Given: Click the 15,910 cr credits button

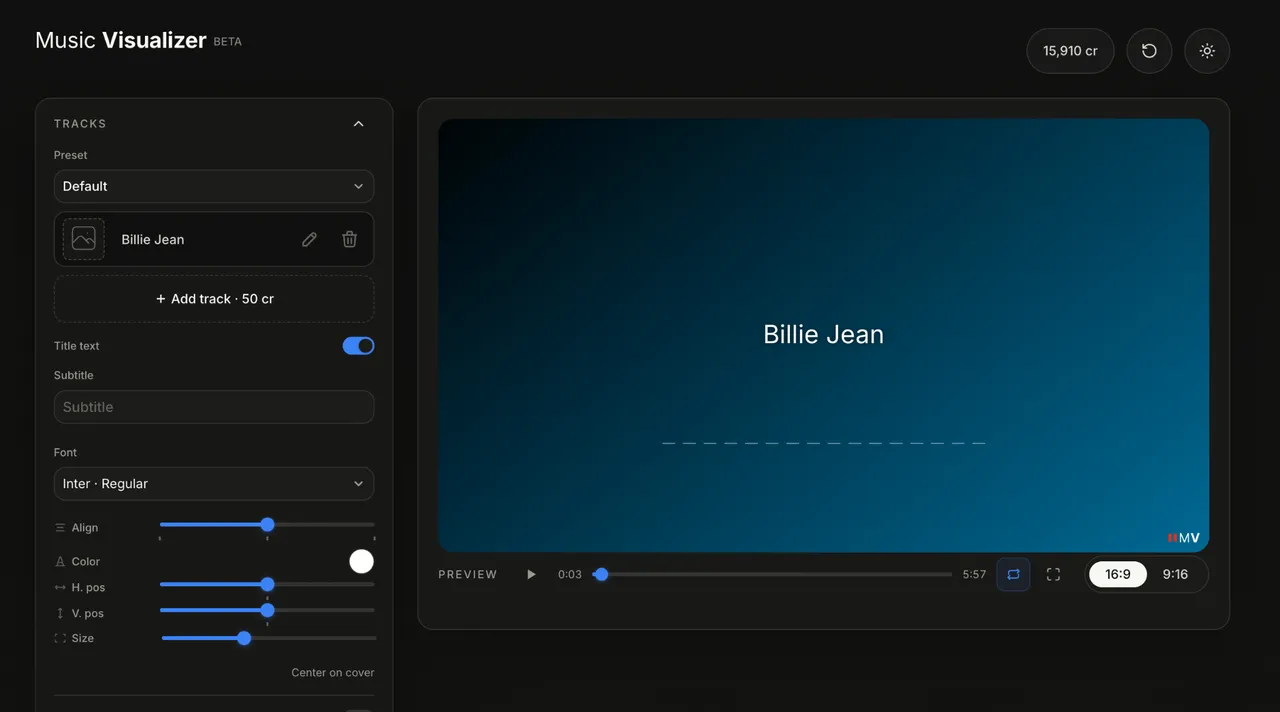Looking at the screenshot, I should 1070,51.
